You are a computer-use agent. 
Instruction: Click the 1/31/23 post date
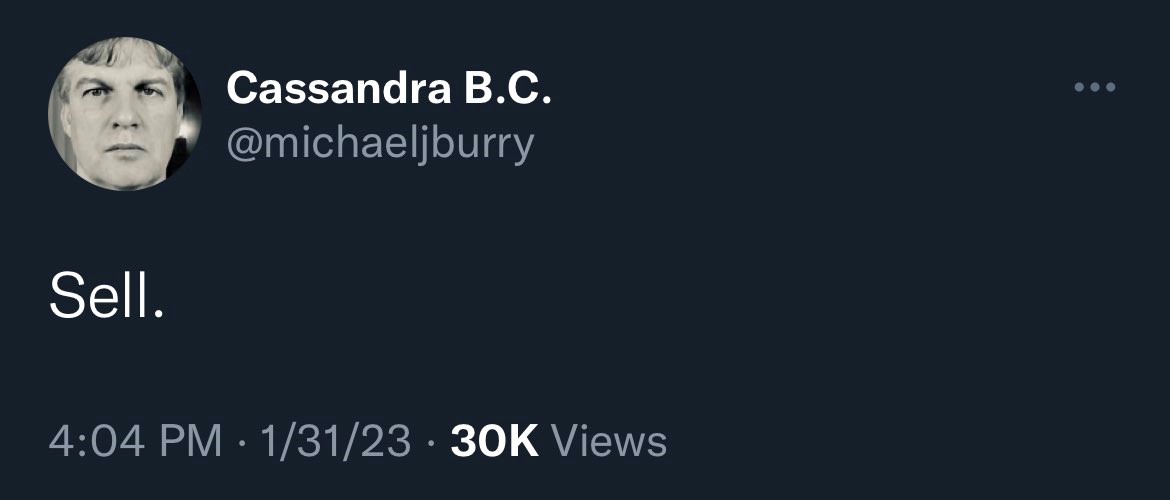coord(335,441)
